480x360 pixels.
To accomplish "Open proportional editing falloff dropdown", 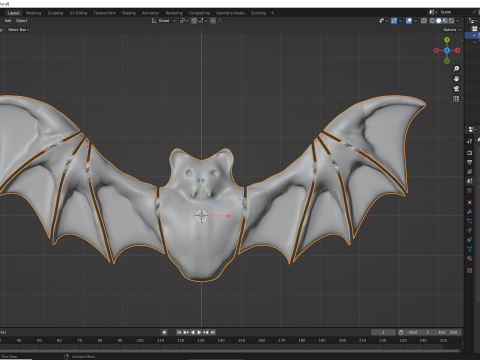I will click(x=222, y=21).
